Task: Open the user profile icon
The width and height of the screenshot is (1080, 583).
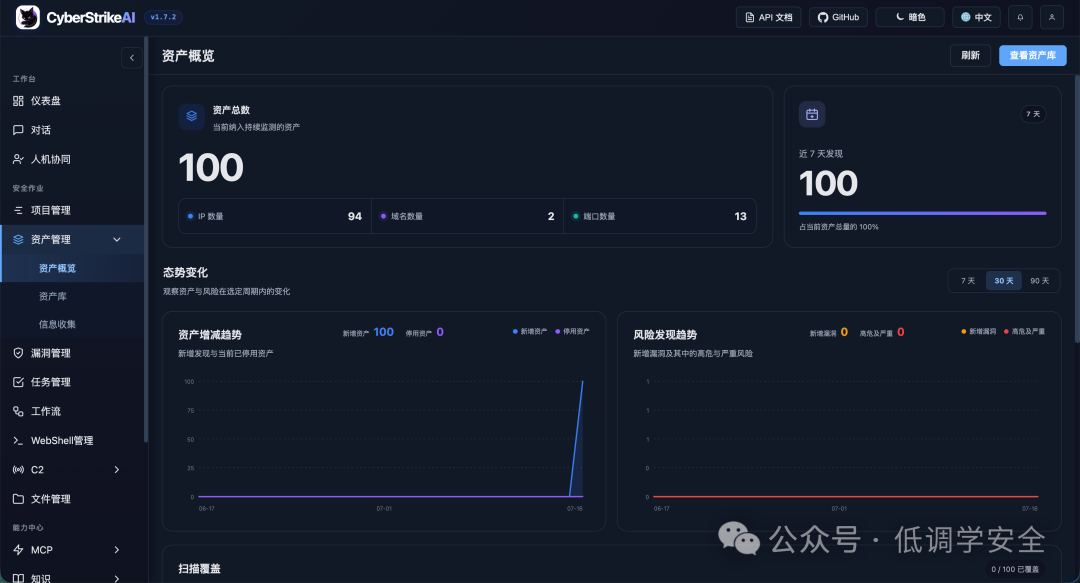Action: [1052, 17]
